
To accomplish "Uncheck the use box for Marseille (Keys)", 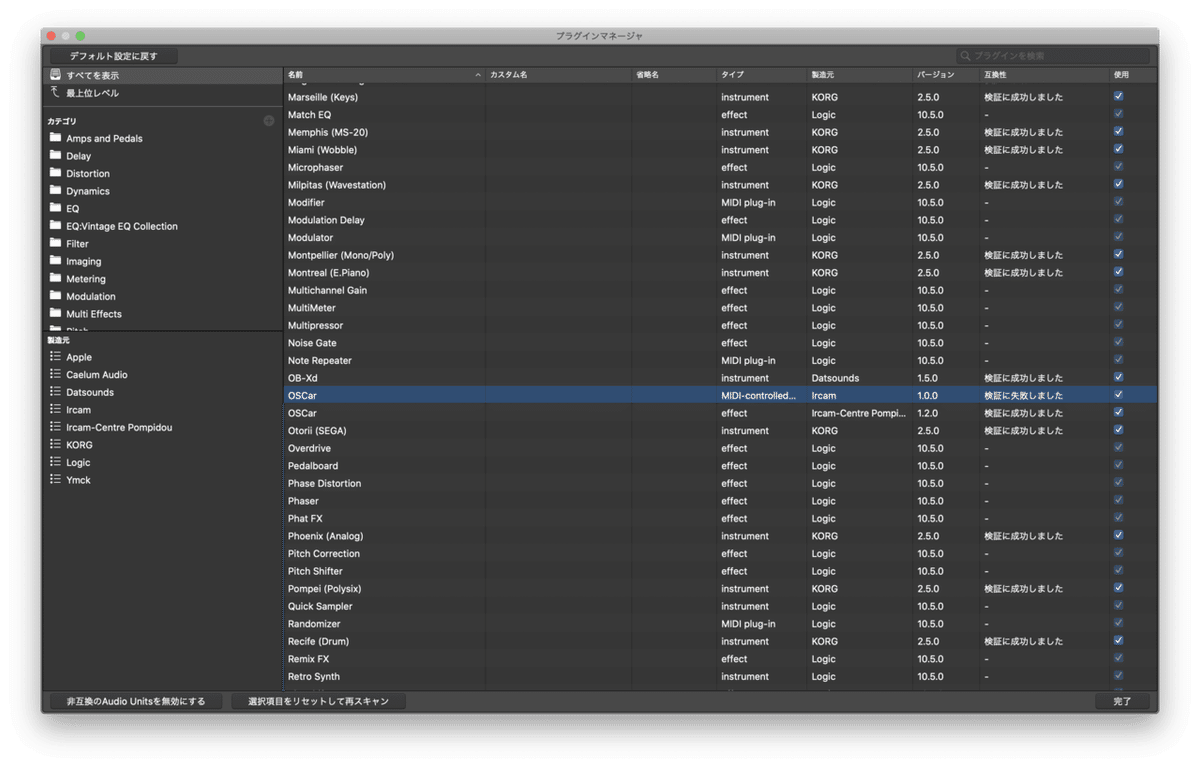I will 1118,97.
